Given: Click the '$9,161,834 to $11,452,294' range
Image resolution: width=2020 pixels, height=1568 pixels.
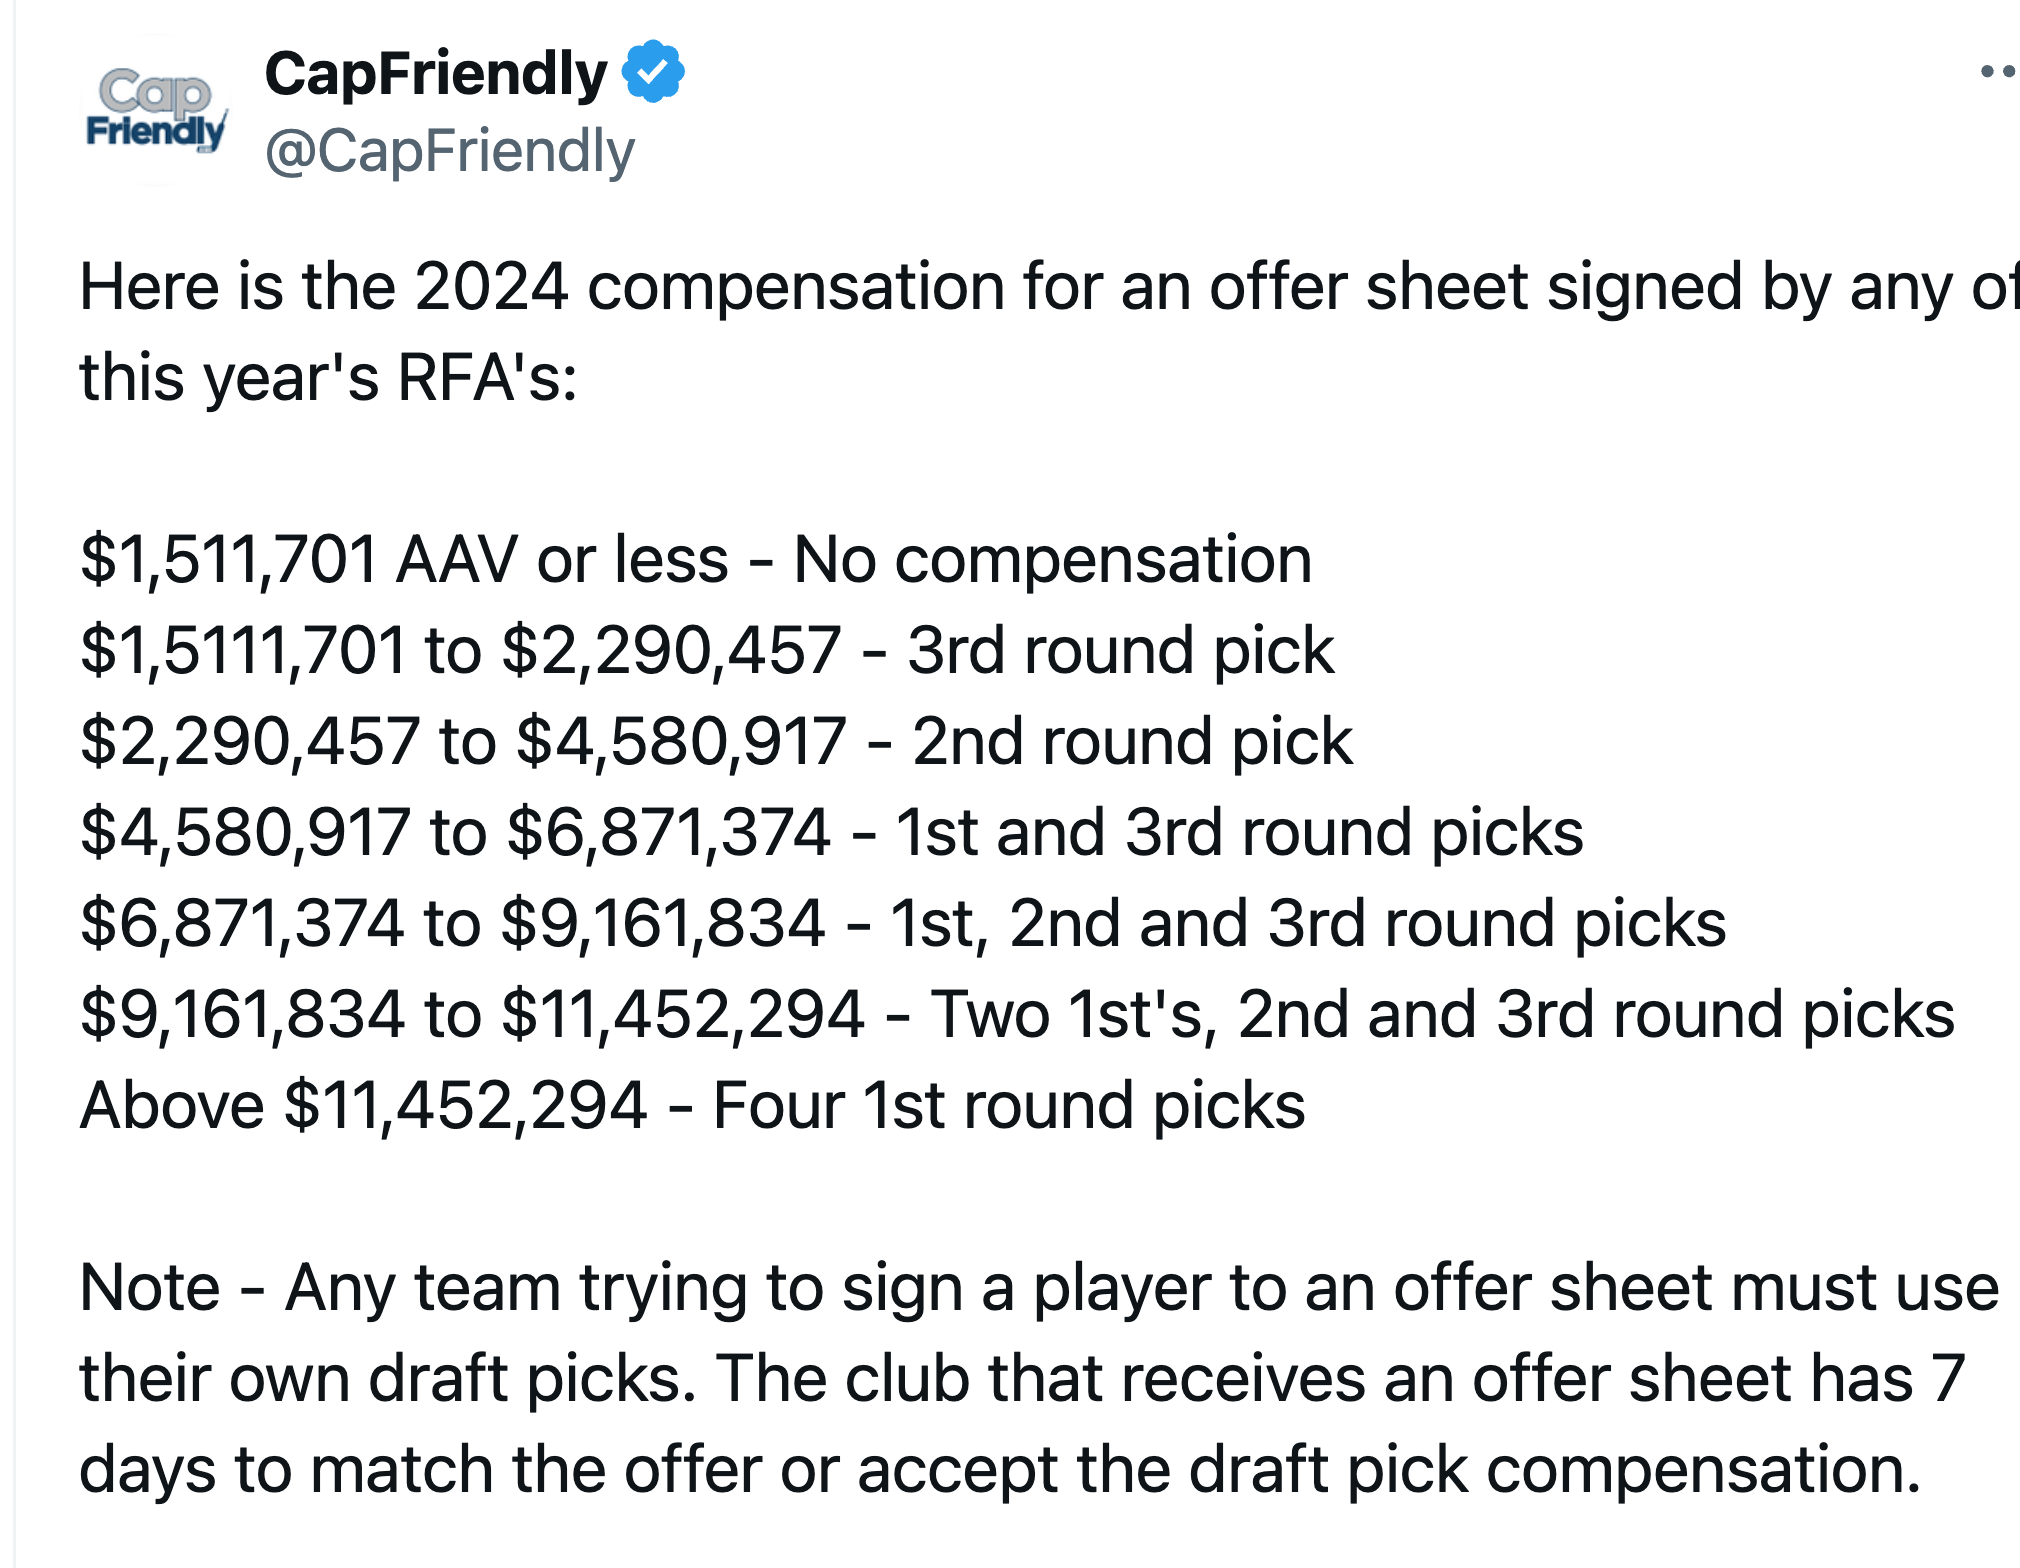Looking at the screenshot, I should point(472,1015).
